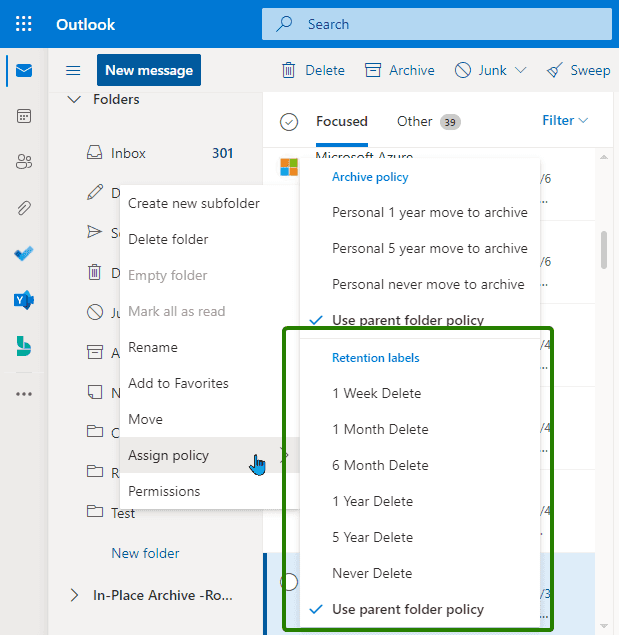Click the Sweep toolbar button
This screenshot has width=619, height=635.
click(x=578, y=70)
